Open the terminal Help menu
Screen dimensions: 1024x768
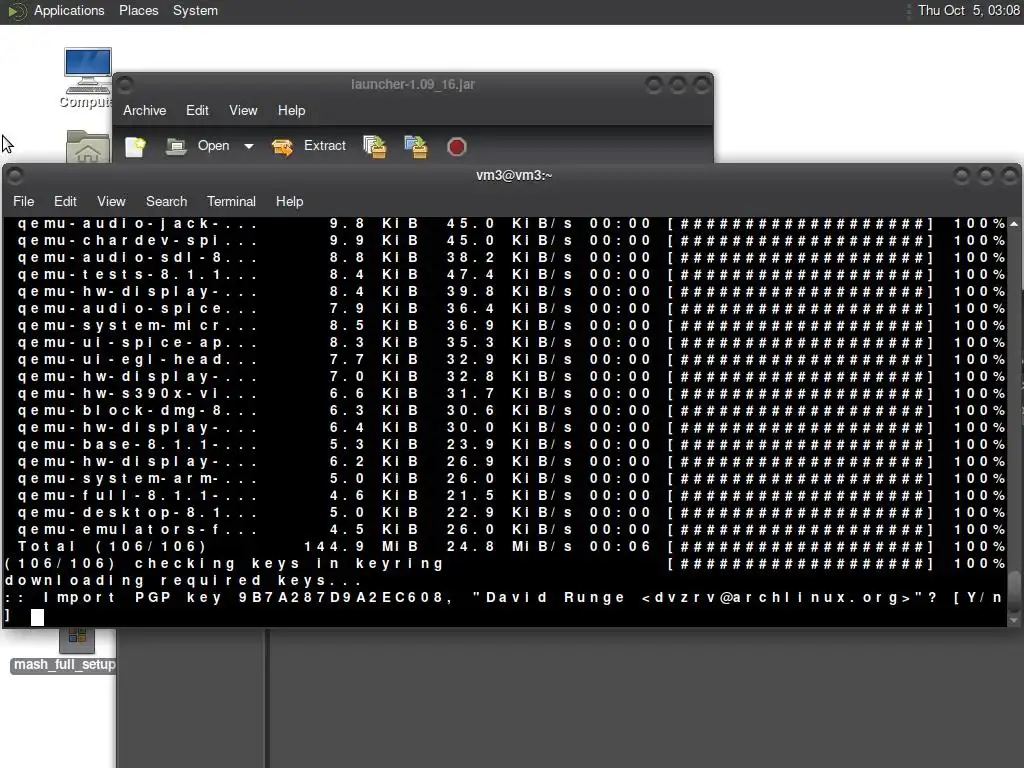pos(289,201)
